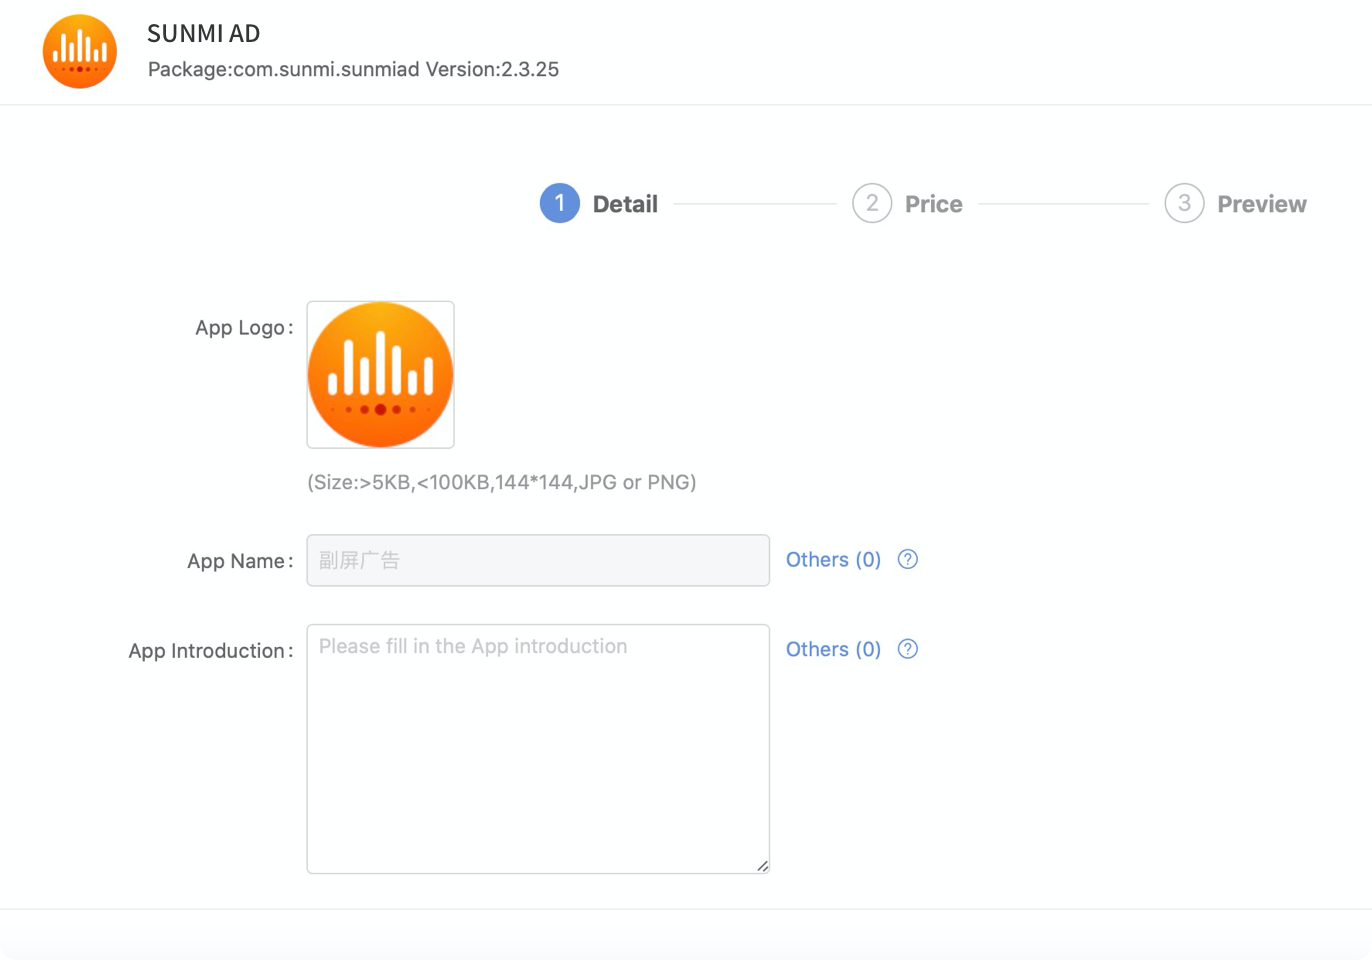Jump to the Preview step

1261,204
